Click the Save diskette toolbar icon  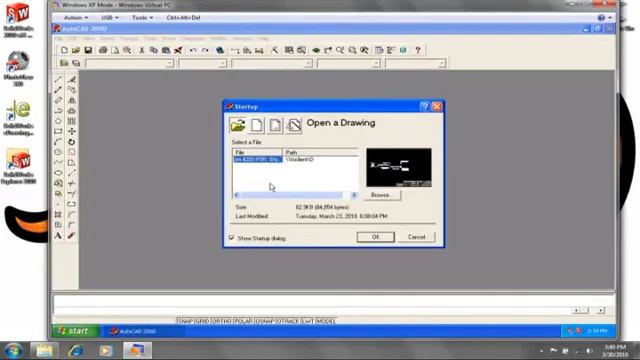88,50
